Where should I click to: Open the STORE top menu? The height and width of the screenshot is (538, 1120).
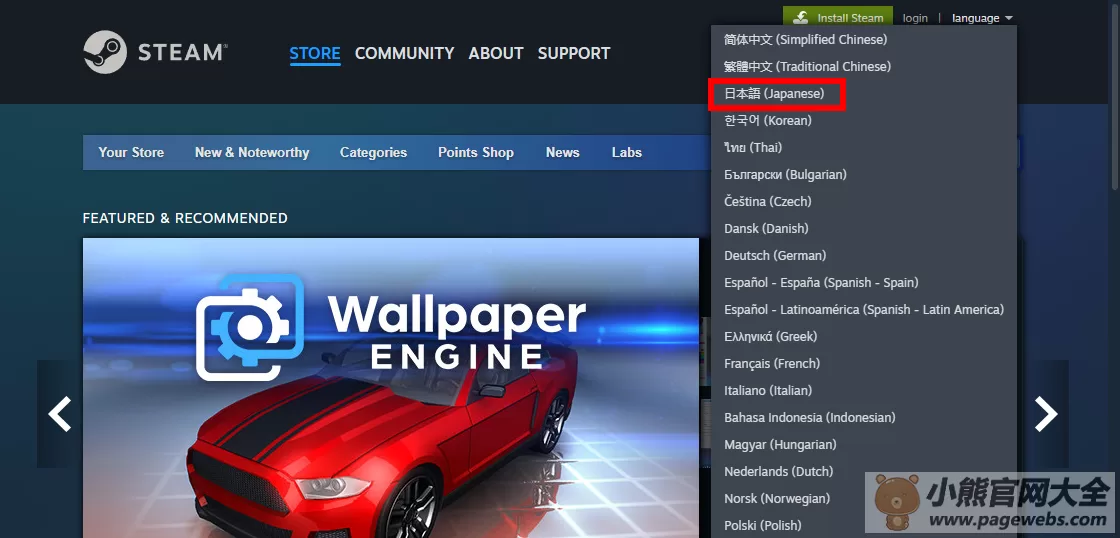pyautogui.click(x=315, y=54)
